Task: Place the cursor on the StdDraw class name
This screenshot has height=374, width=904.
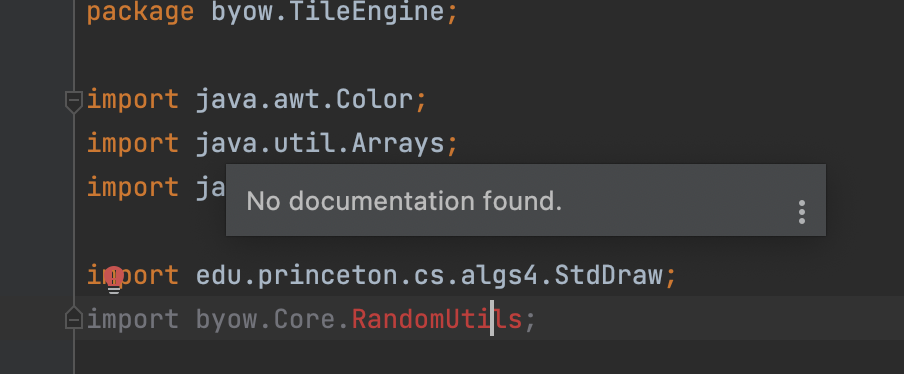Action: [x=609, y=275]
